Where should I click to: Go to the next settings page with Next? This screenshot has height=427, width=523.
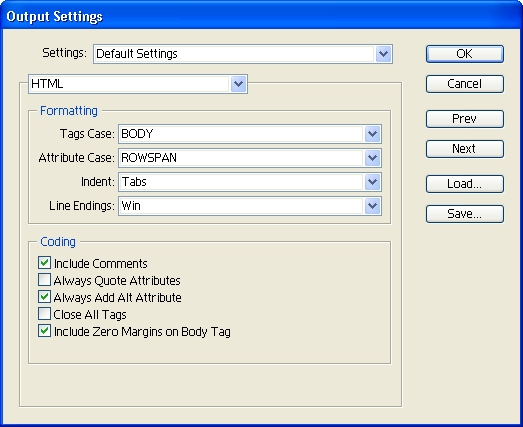pyautogui.click(x=465, y=149)
